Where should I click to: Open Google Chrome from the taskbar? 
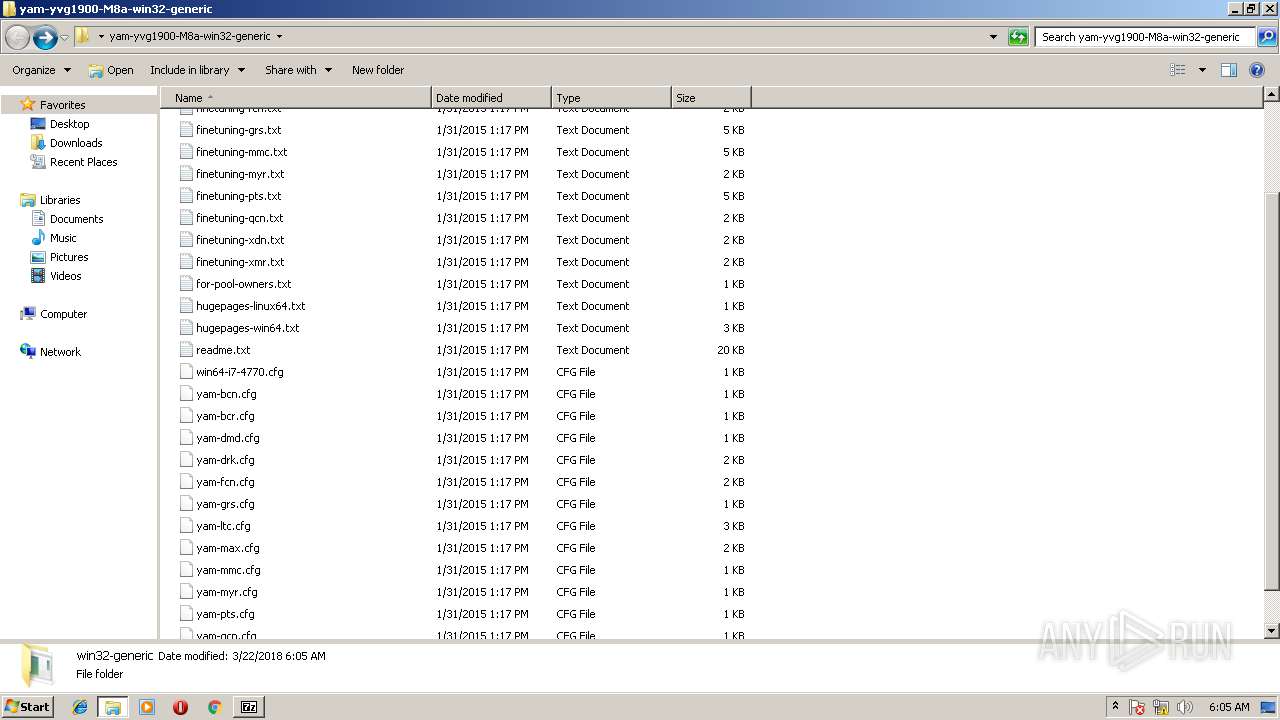[x=214, y=707]
